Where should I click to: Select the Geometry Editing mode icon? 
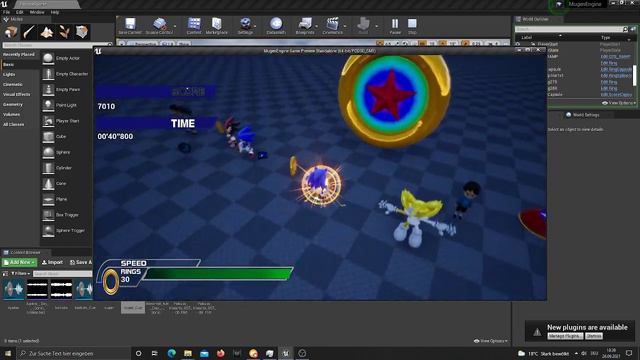click(82, 32)
